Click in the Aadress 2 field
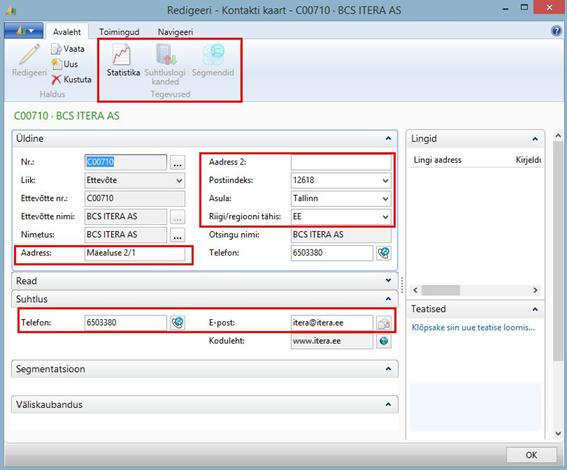Screen dimensions: 567x470 [x=341, y=162]
